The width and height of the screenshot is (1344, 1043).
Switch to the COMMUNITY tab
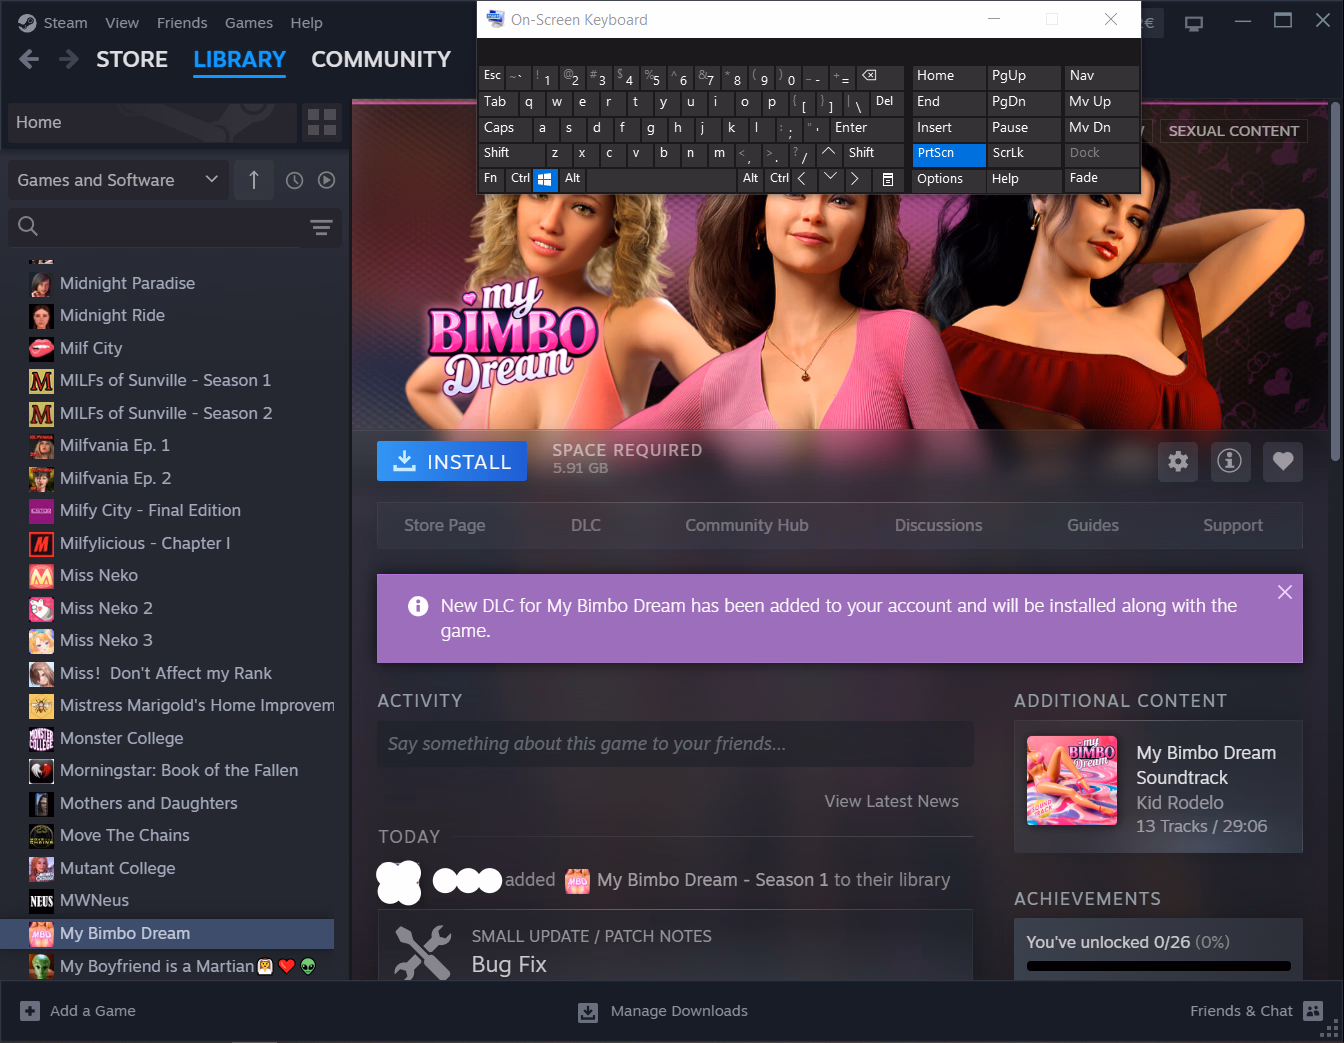coord(381,60)
